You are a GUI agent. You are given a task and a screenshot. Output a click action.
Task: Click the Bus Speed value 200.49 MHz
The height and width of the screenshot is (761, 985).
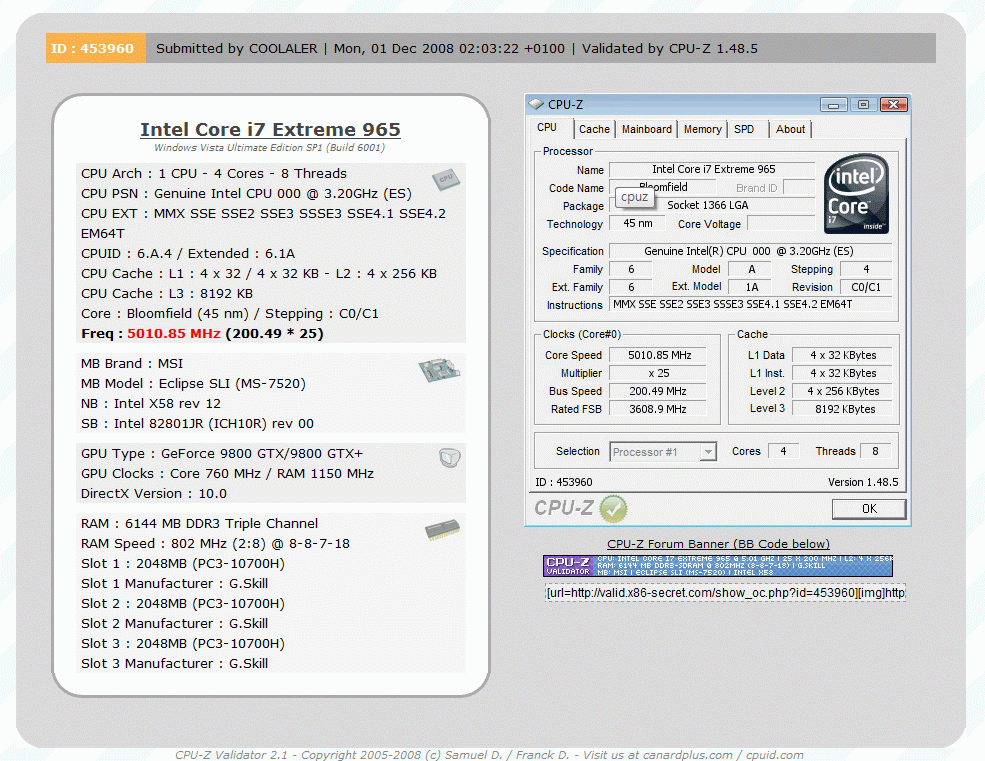(x=658, y=391)
